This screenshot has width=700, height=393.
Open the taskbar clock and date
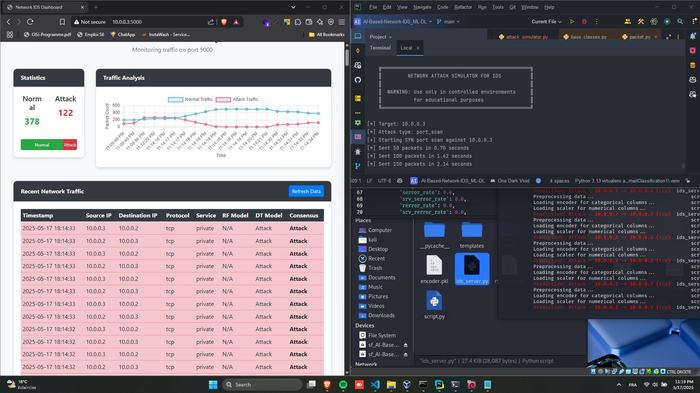pos(683,385)
